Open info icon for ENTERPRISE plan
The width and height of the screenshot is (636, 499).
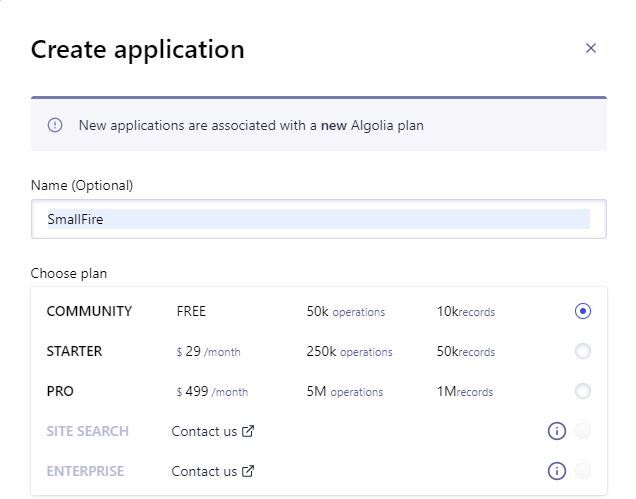coord(556,471)
